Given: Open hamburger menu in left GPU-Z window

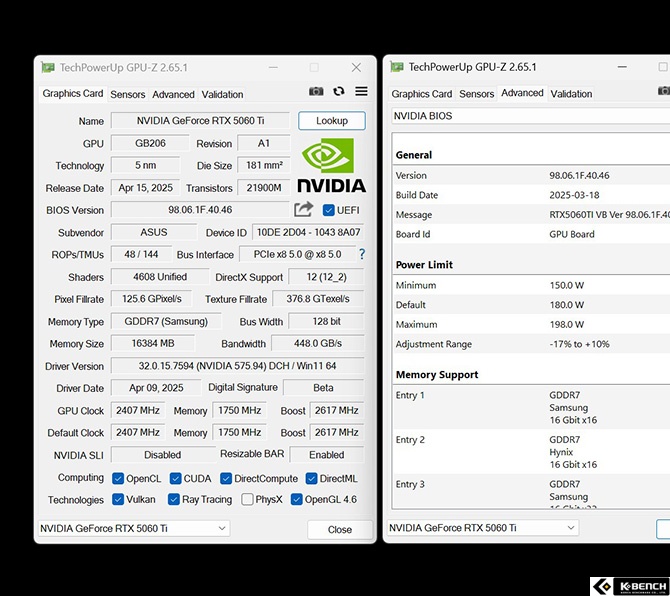Looking at the screenshot, I should point(361,91).
